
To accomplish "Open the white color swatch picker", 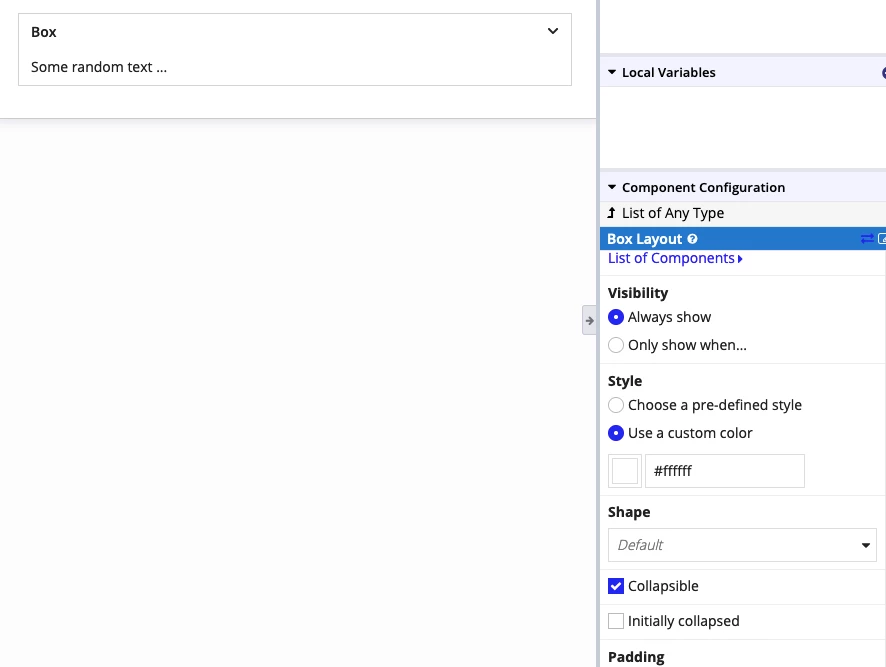I will pos(625,471).
